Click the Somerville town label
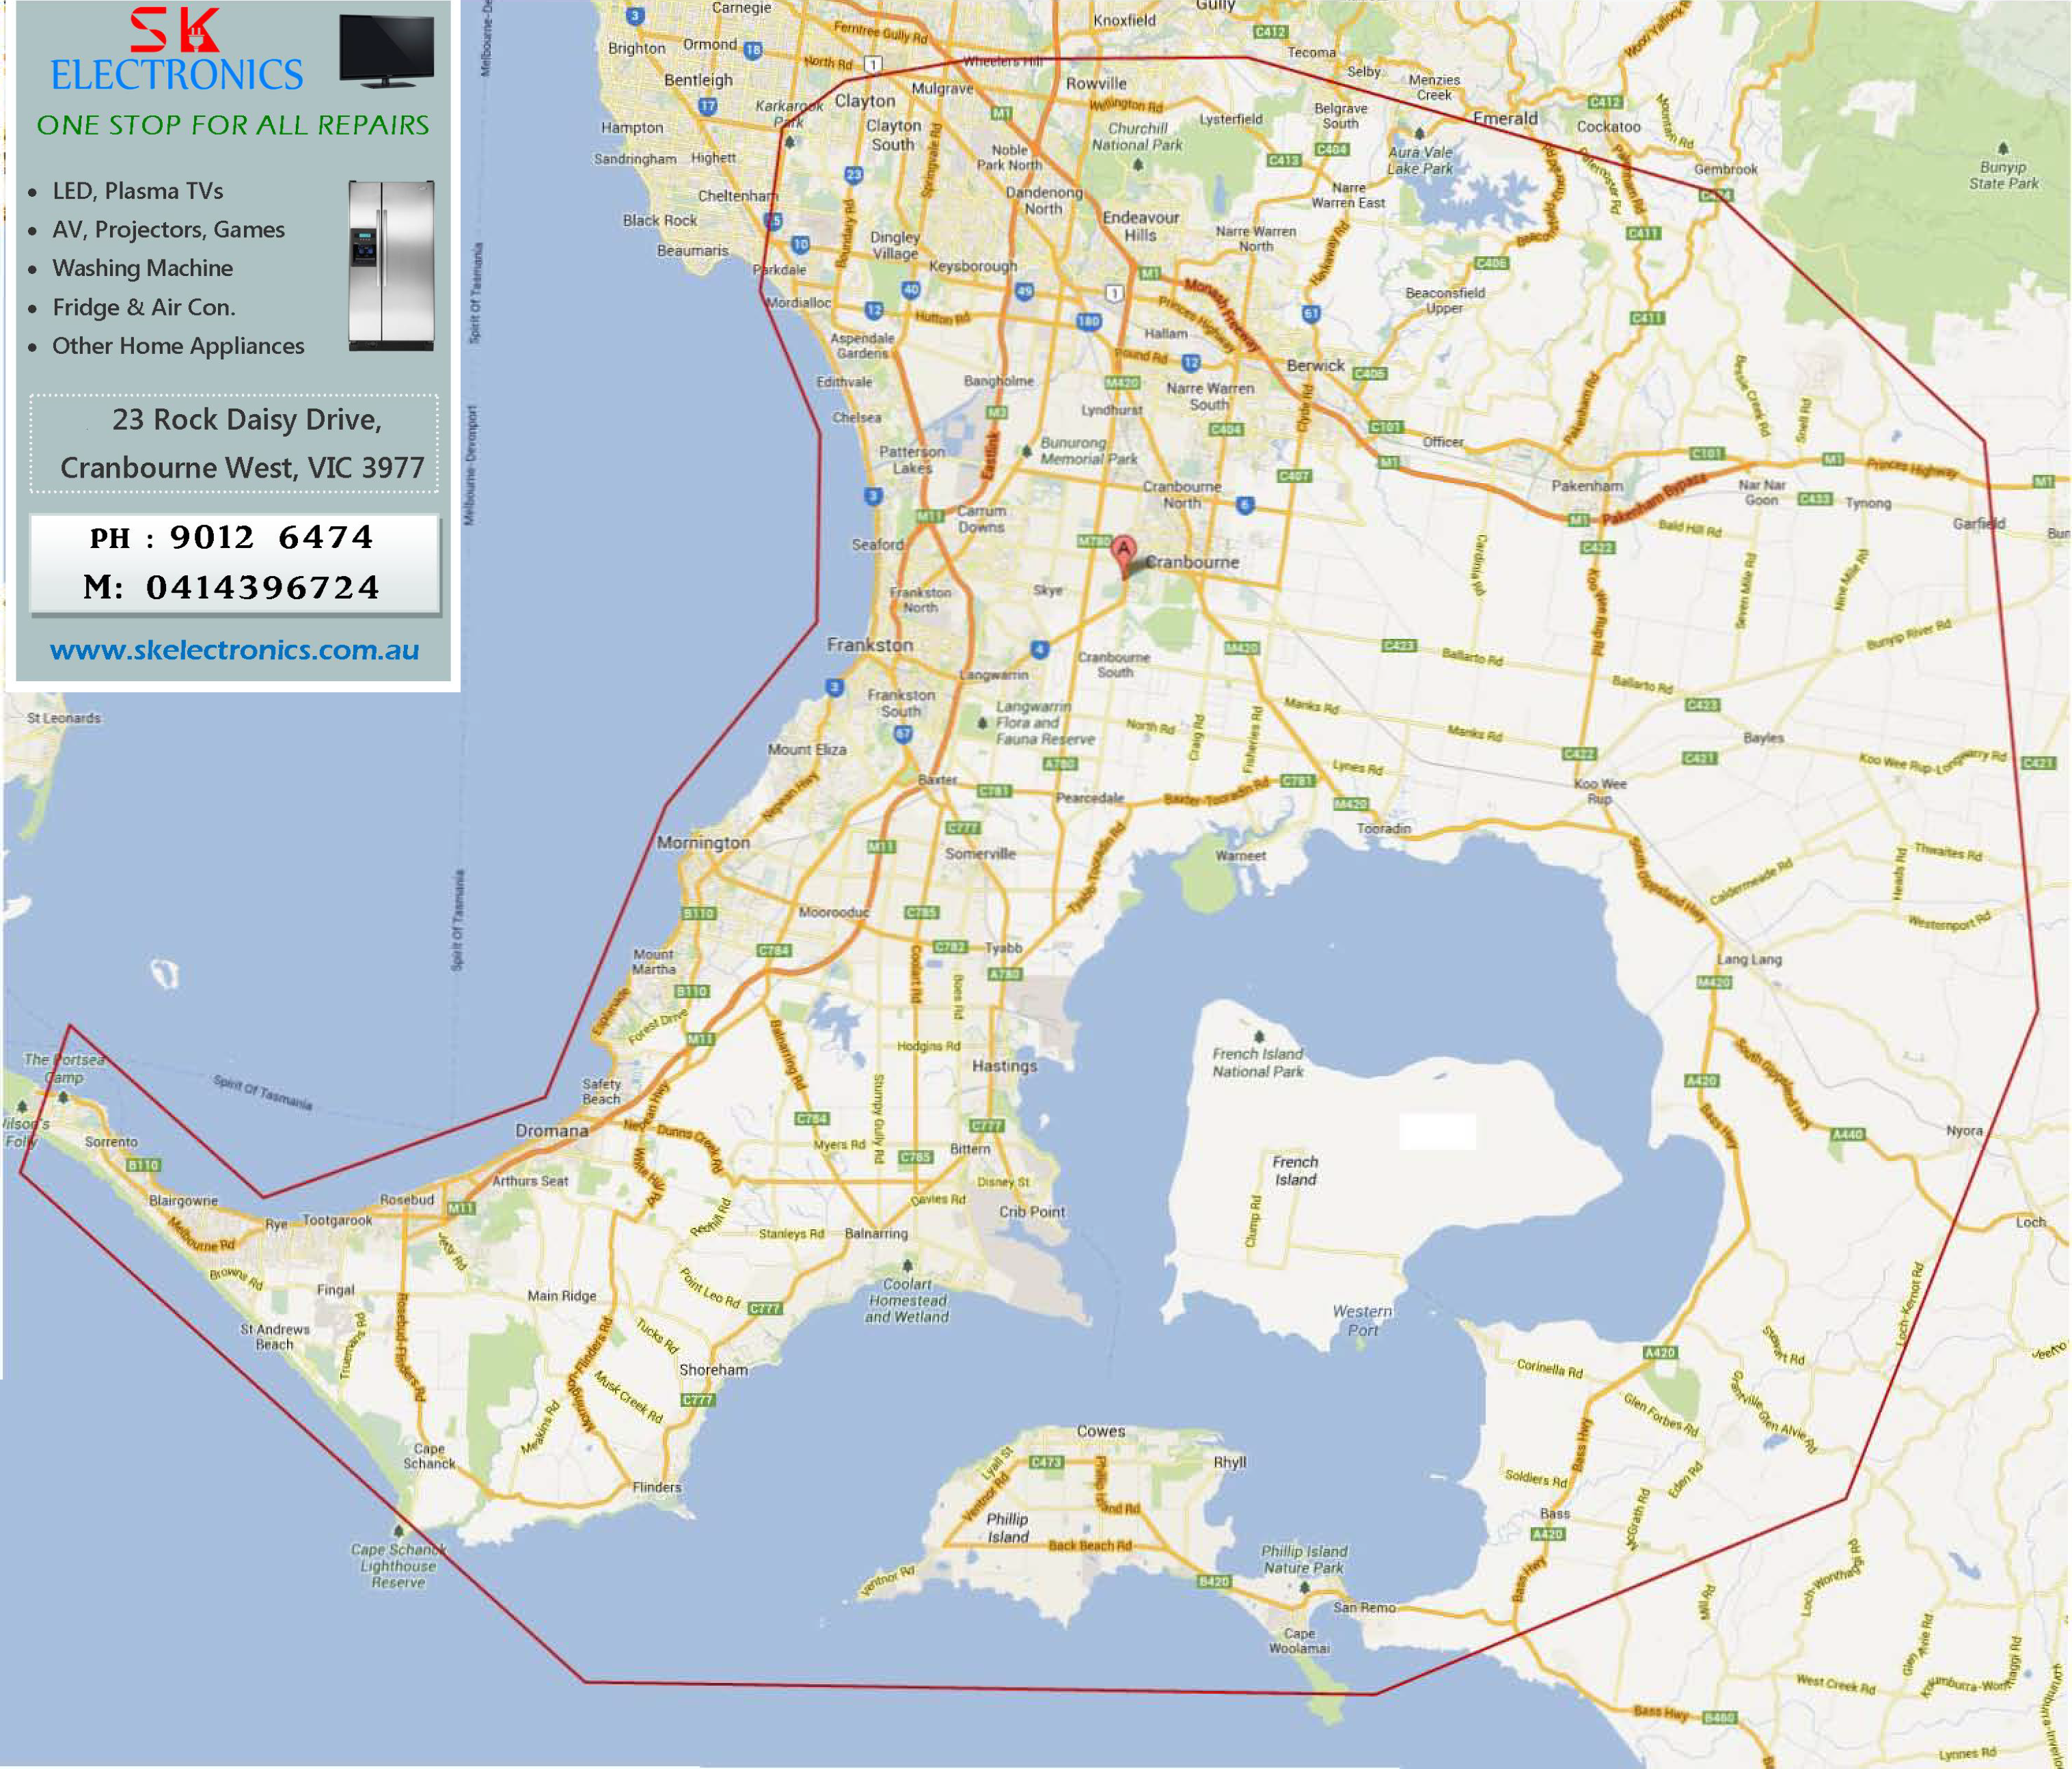The height and width of the screenshot is (1769, 2072). (x=980, y=854)
